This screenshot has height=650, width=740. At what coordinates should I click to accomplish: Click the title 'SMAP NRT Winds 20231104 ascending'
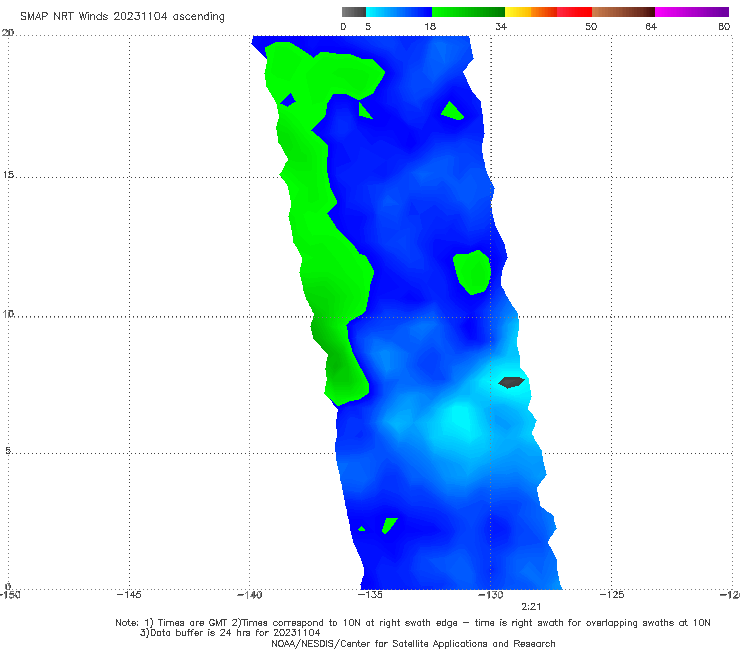[x=122, y=16]
